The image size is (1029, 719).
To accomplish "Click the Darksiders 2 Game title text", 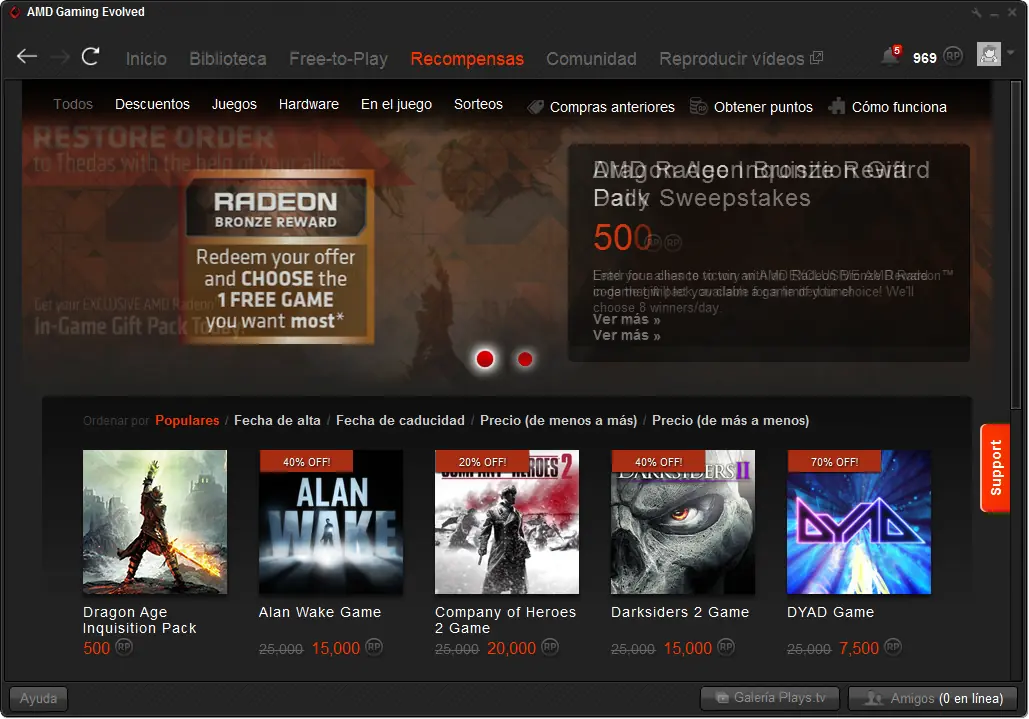I will (680, 612).
